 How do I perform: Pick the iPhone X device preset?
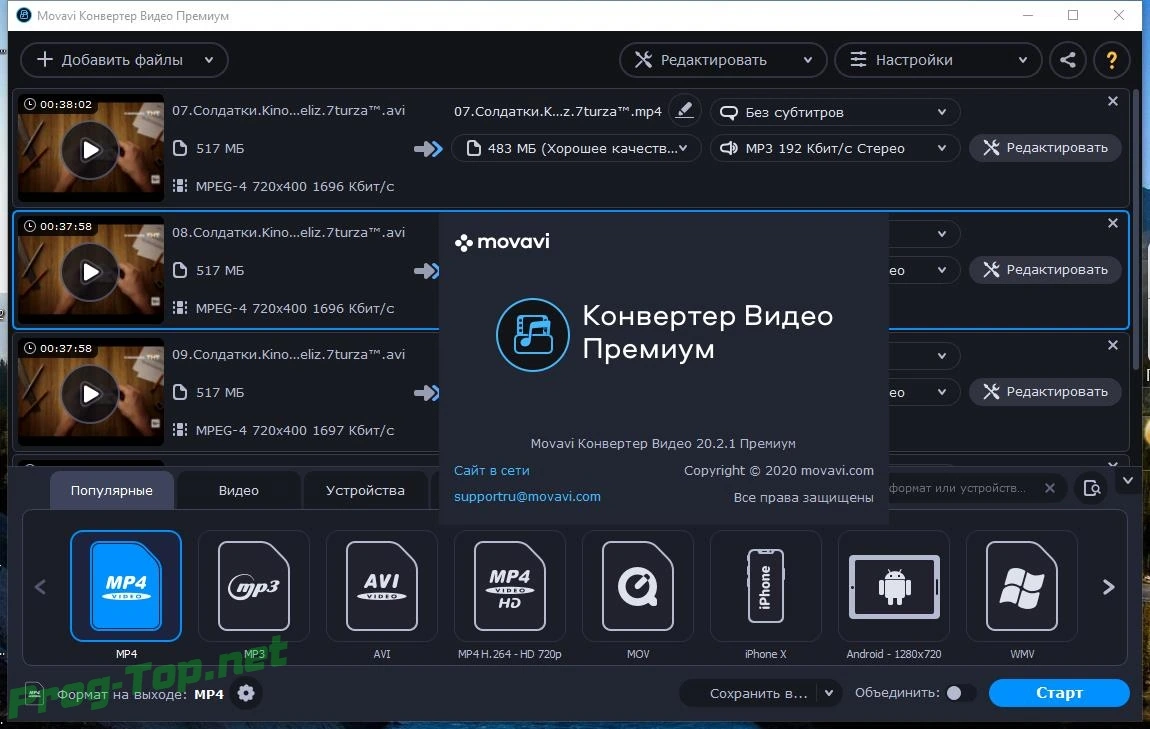766,586
